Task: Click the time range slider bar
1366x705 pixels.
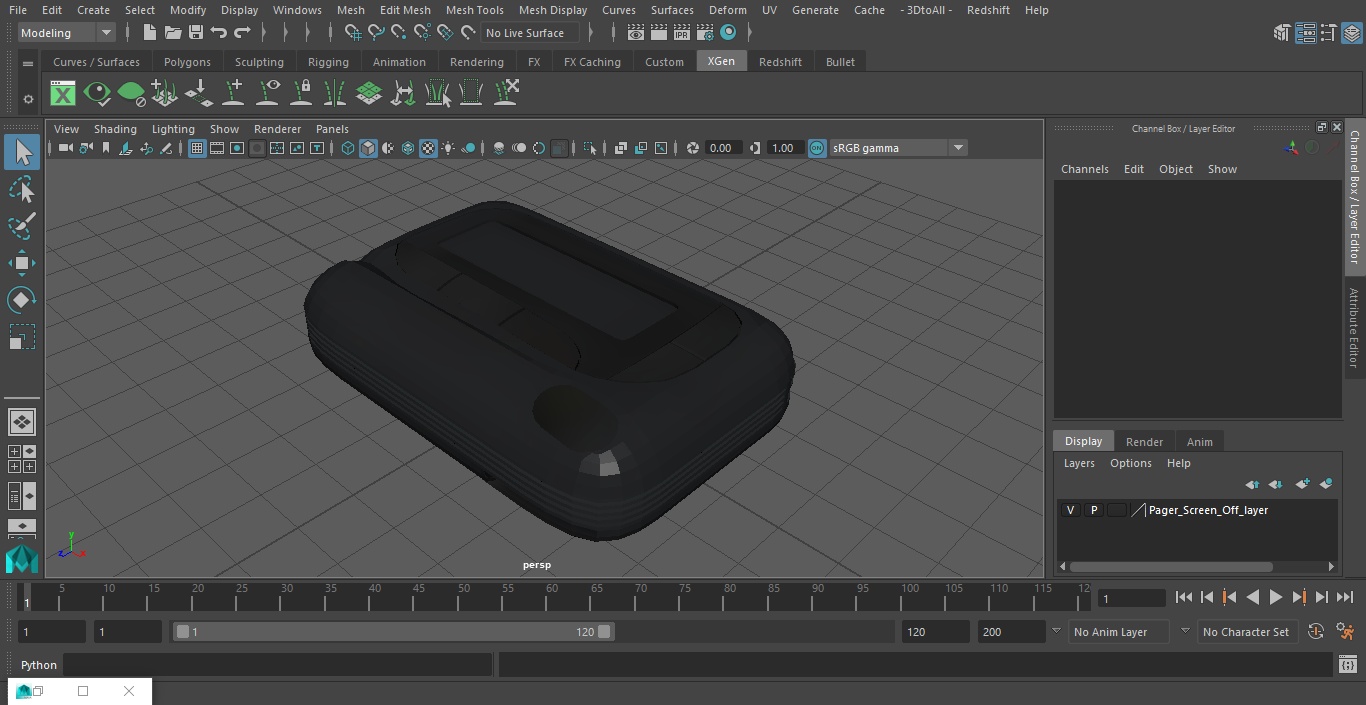Action: click(393, 632)
